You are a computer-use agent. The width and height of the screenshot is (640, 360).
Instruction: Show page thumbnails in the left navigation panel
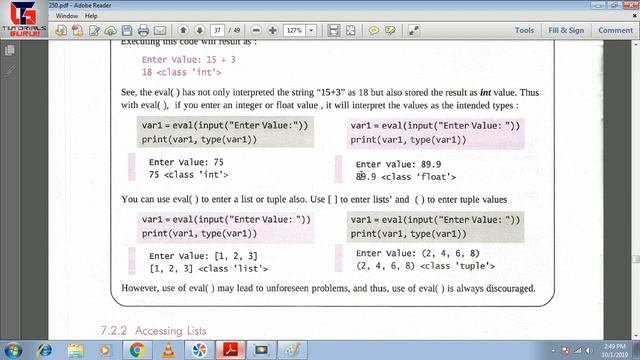[x=10, y=50]
